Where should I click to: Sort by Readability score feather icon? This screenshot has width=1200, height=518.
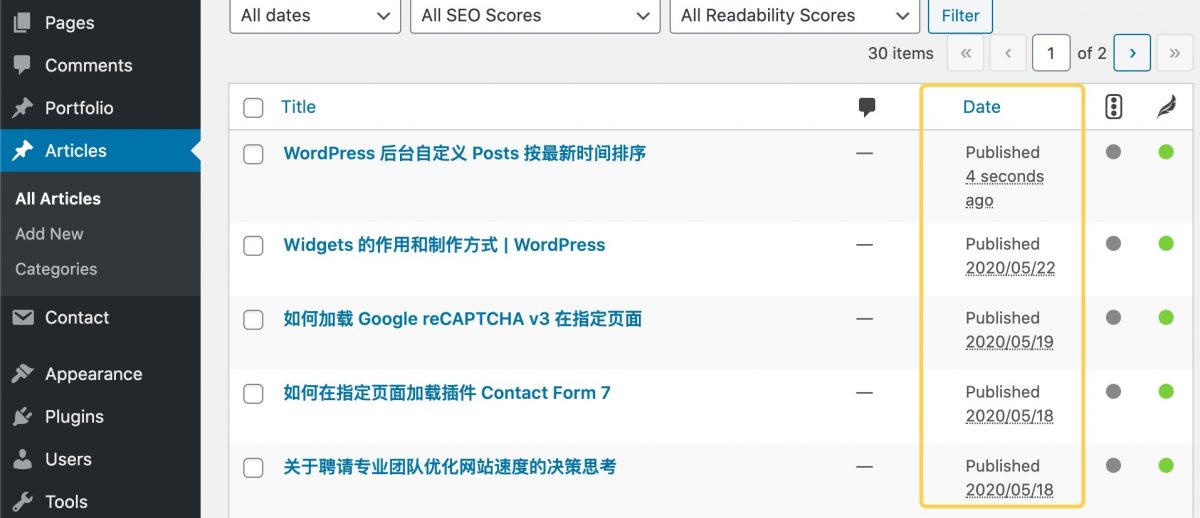pos(1166,107)
